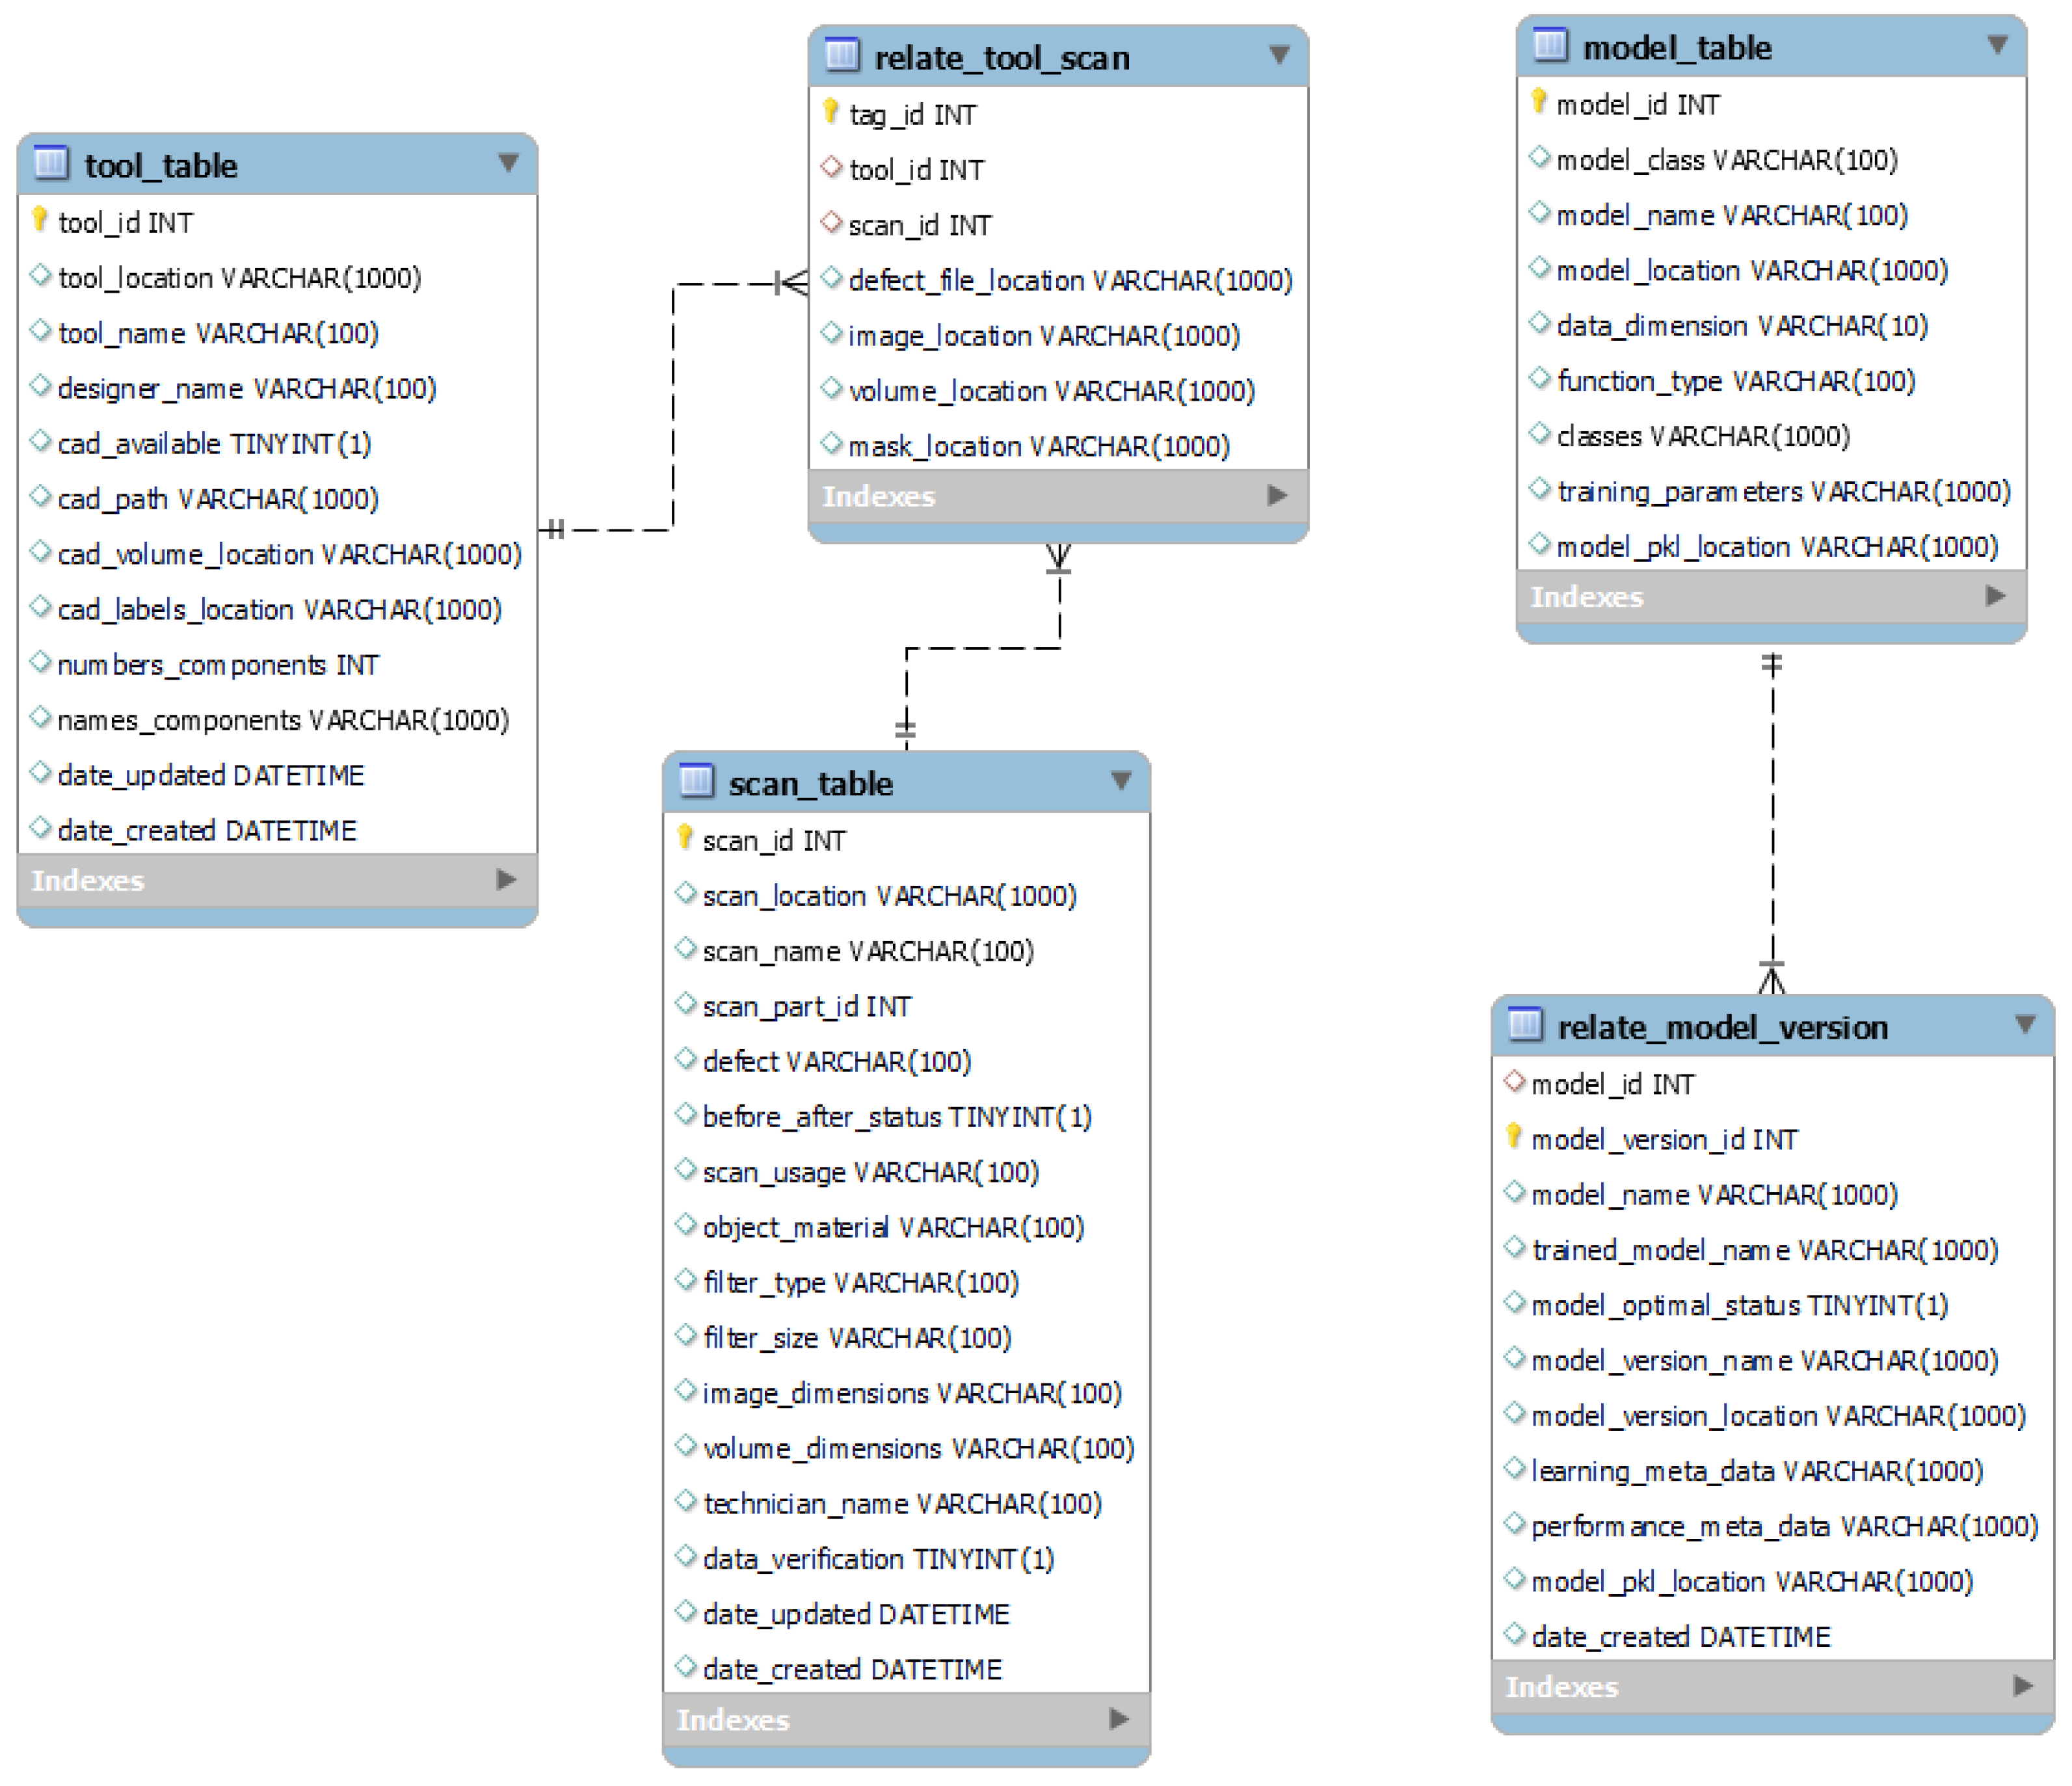This screenshot has height=1786, width=2072.
Task: Collapse model_table using header arrow
Action: point(1997,44)
